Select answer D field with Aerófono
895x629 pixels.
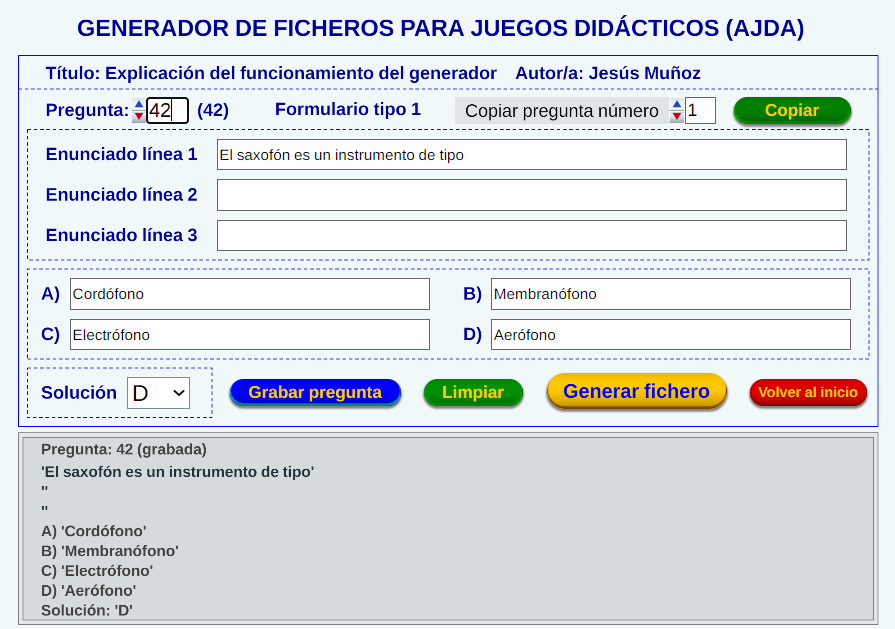pos(670,335)
